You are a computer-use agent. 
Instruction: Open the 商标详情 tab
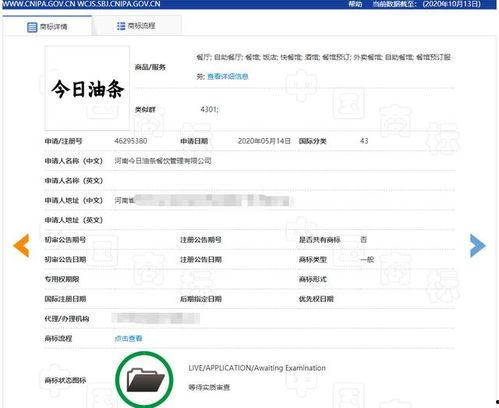(x=47, y=26)
